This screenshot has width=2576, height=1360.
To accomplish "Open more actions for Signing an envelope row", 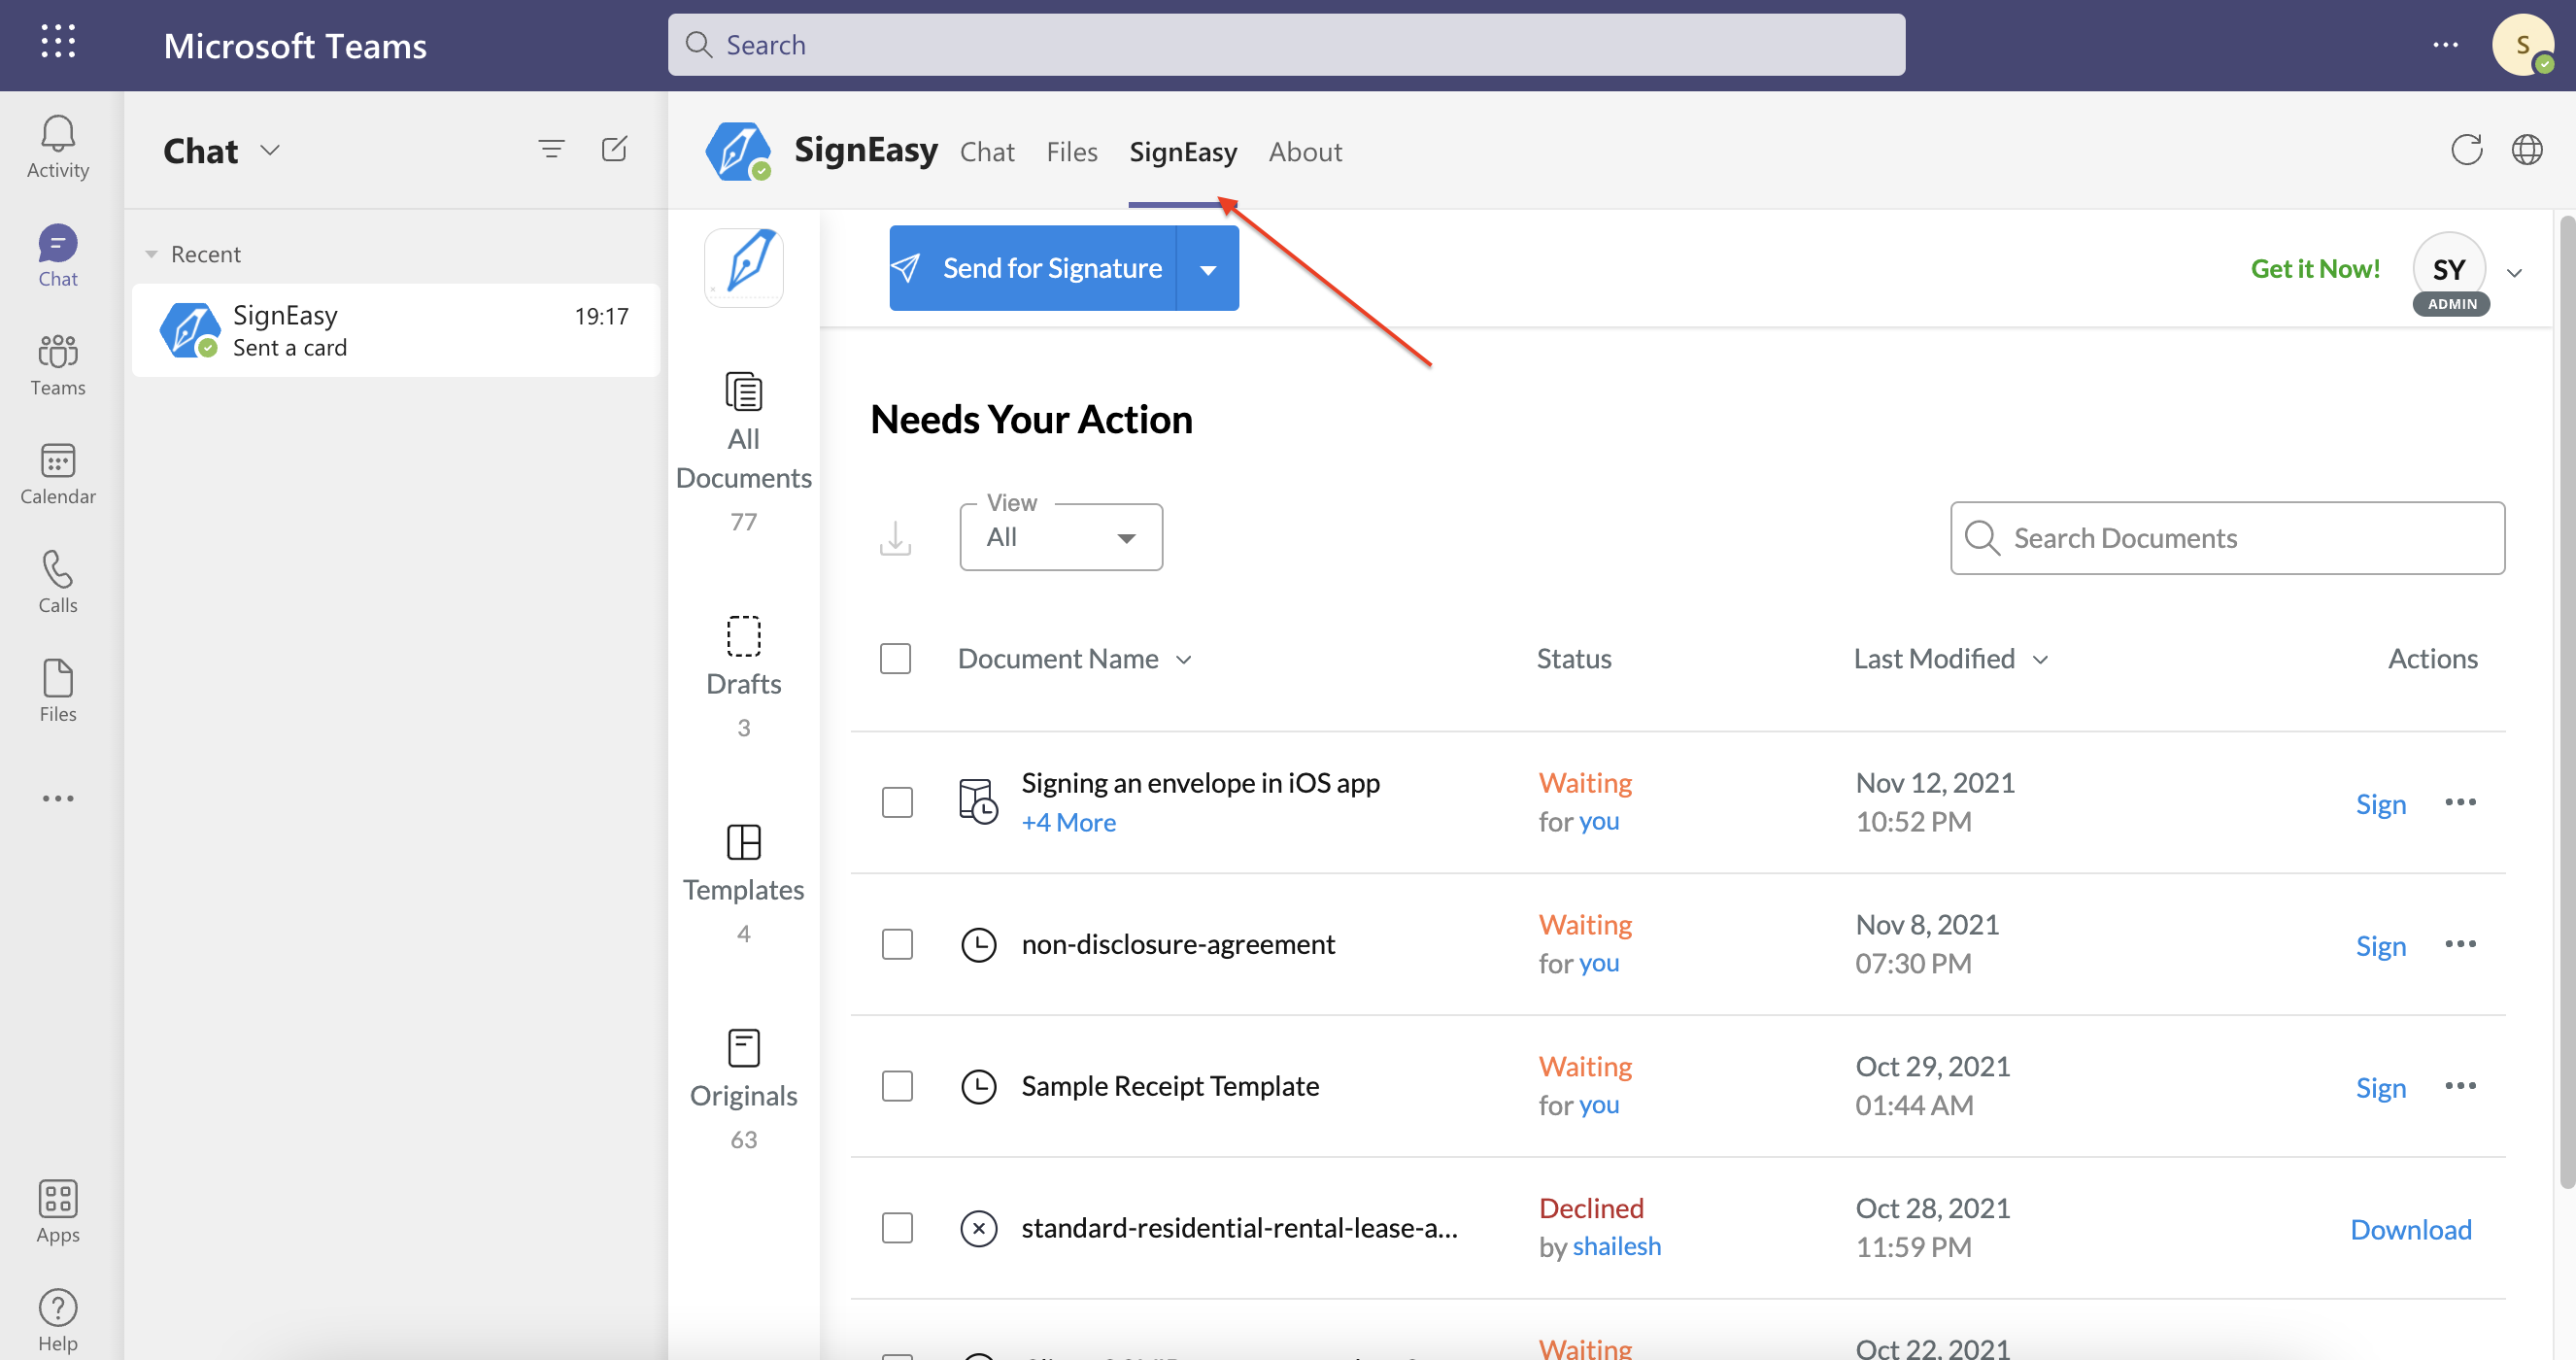I will 2460,801.
